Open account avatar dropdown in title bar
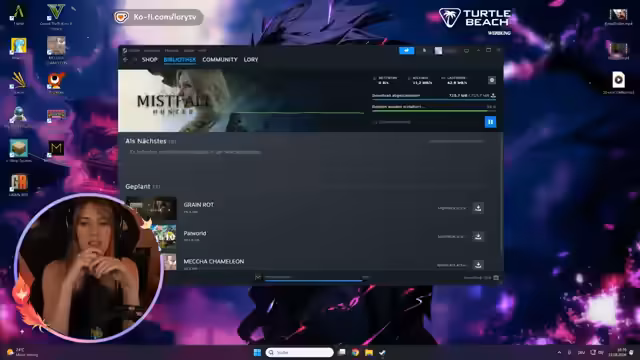The image size is (640, 360). (445, 51)
